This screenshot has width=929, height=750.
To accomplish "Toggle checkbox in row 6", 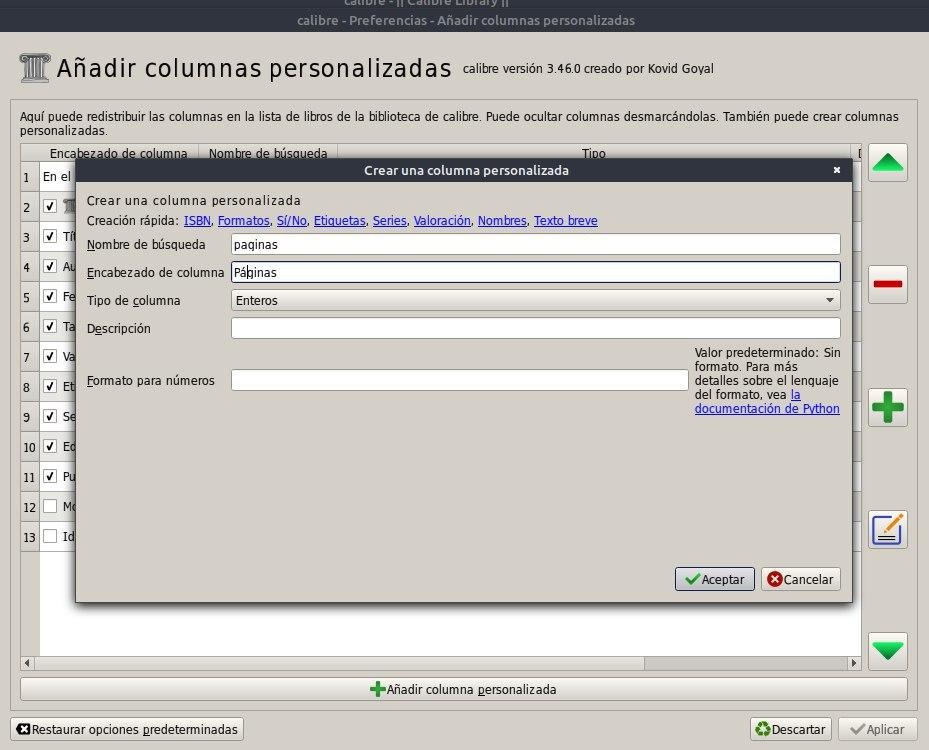I will point(50,326).
